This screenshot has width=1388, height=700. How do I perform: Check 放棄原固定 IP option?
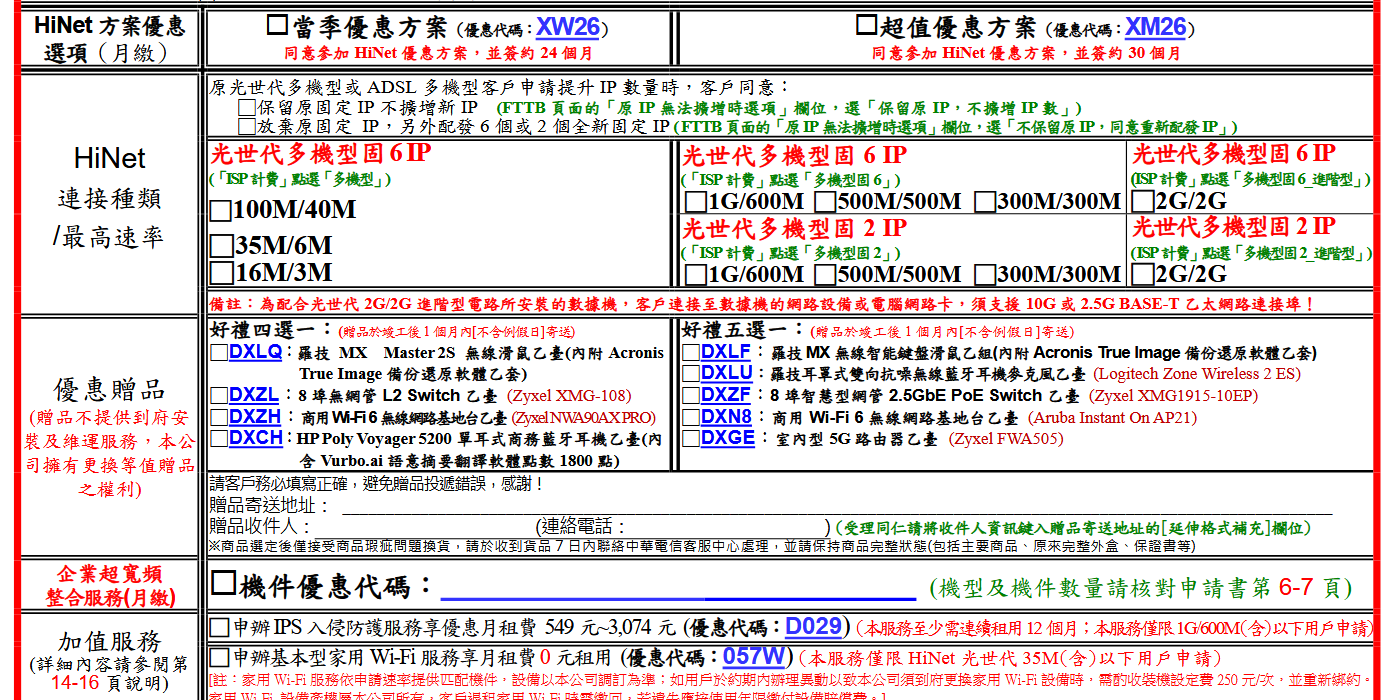(246, 127)
